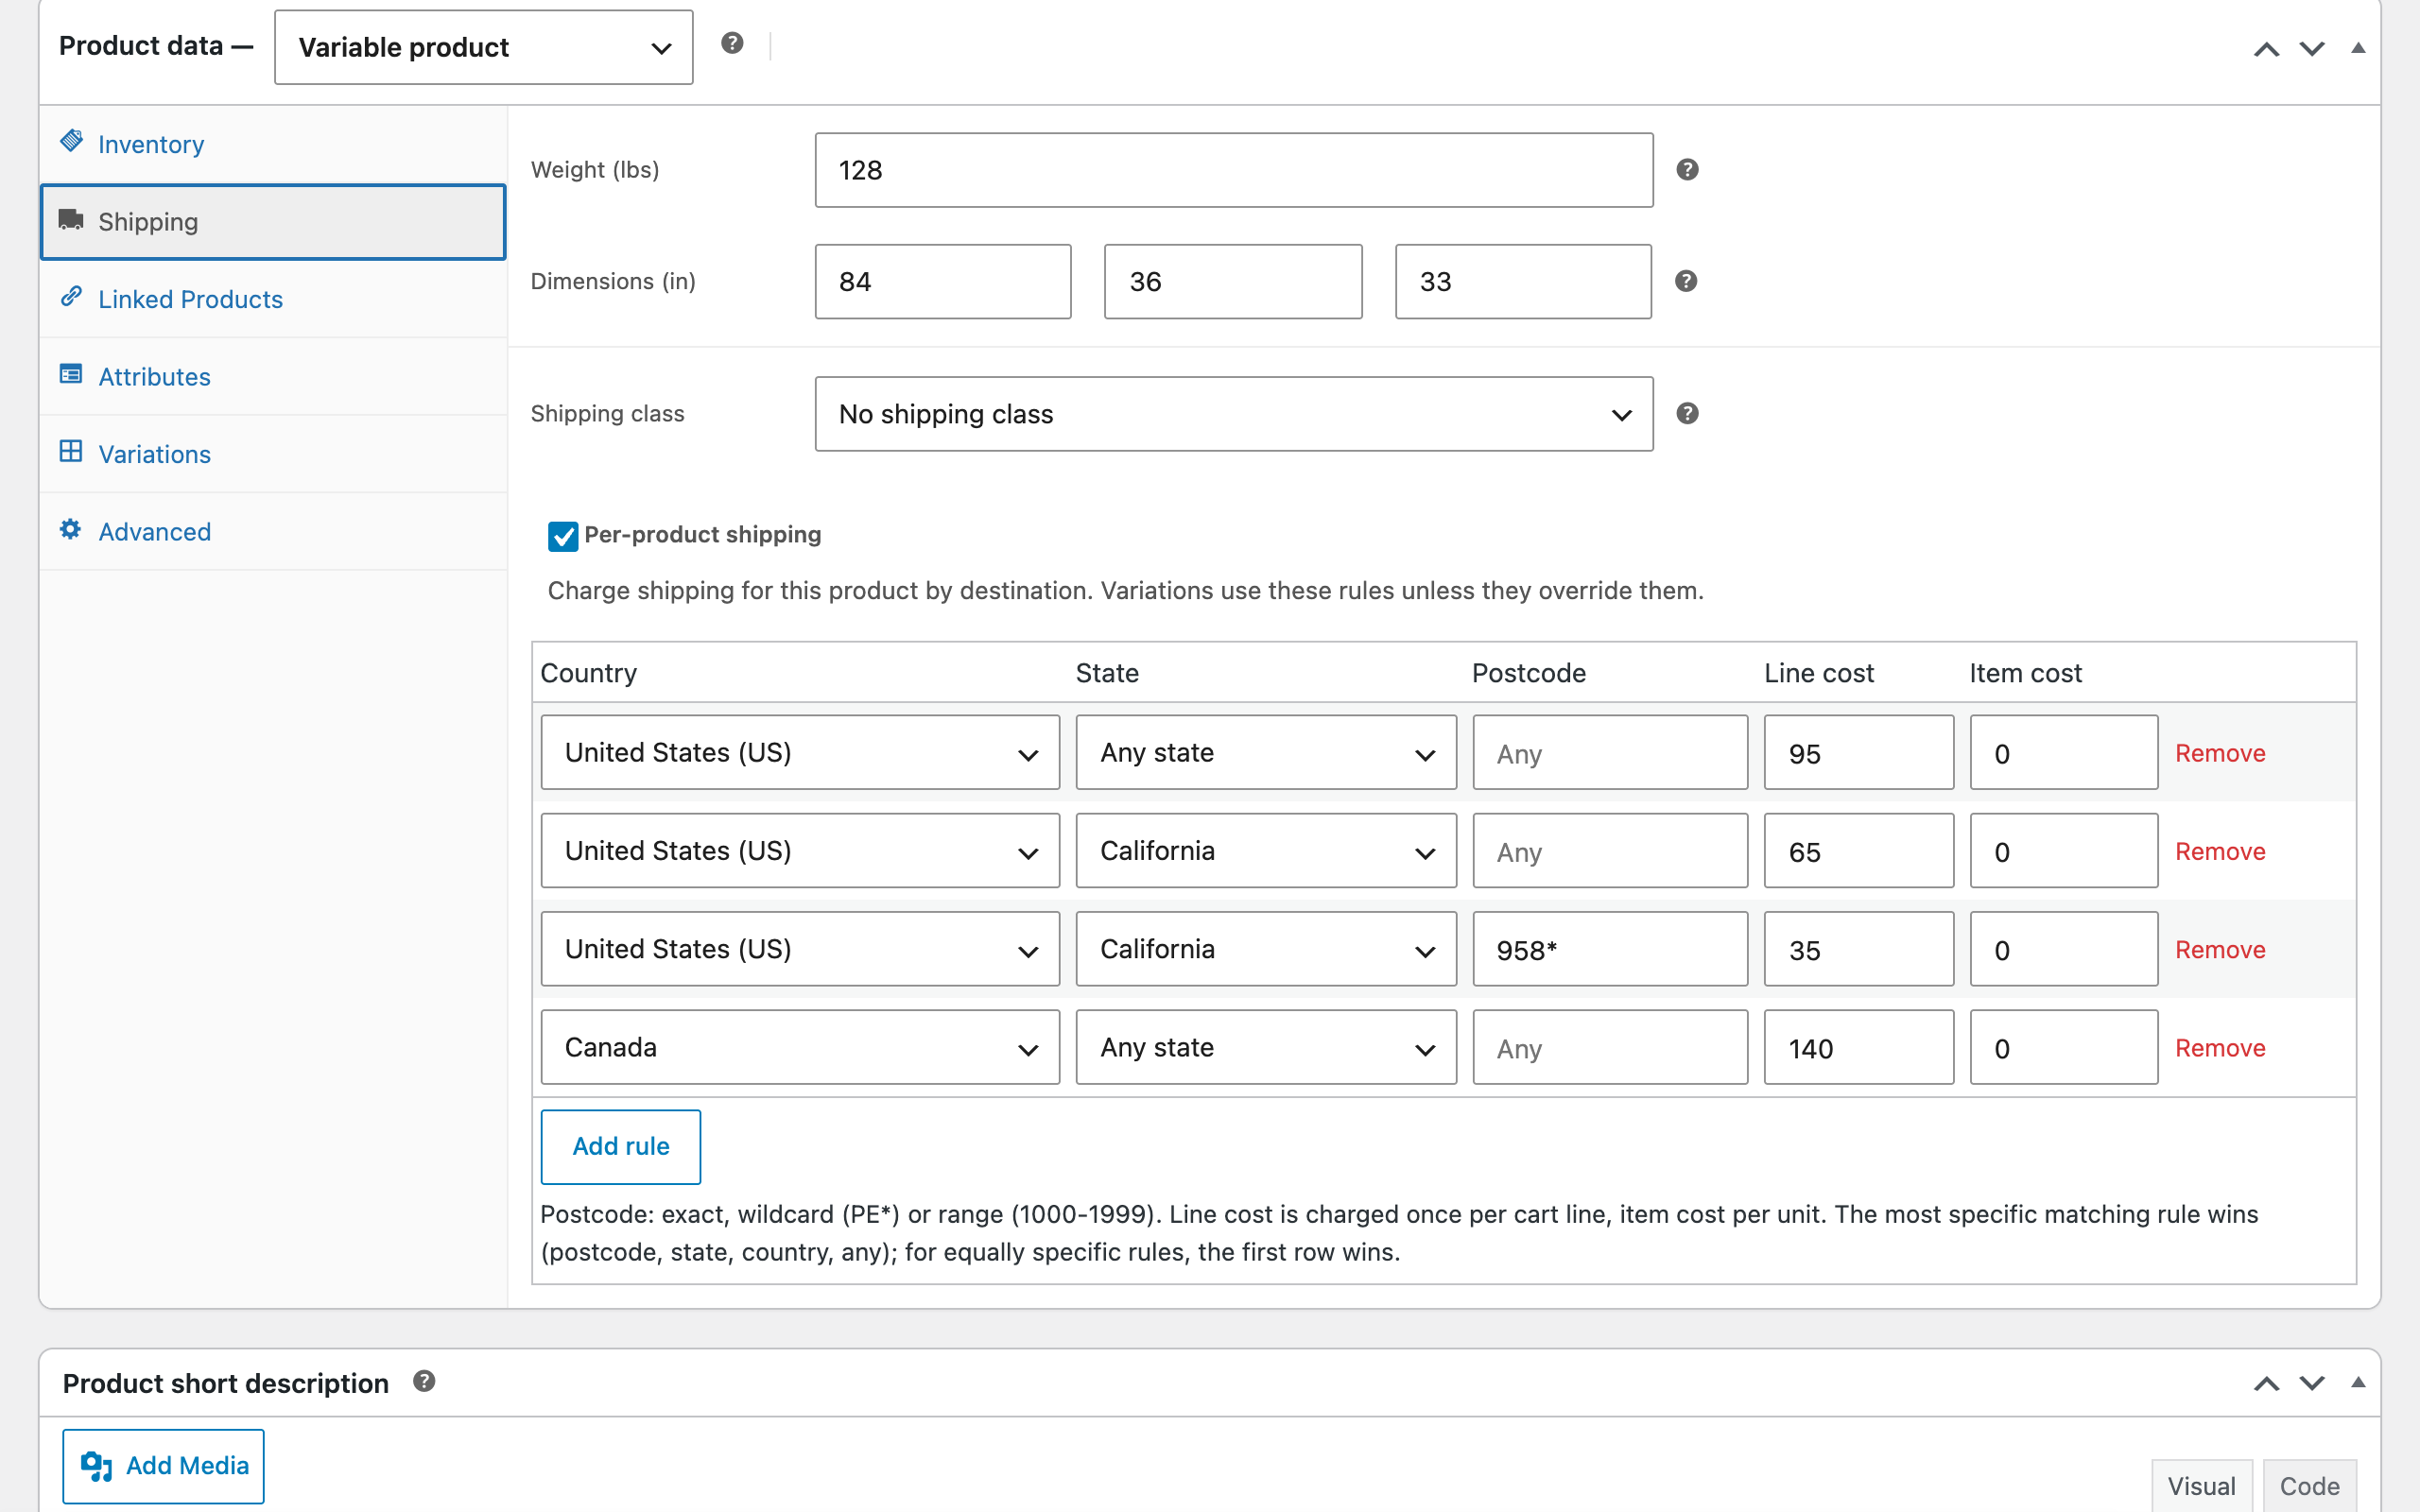Screen dimensions: 2420x1512
Task: Collapse the Product short description panel
Action: [2358, 1382]
